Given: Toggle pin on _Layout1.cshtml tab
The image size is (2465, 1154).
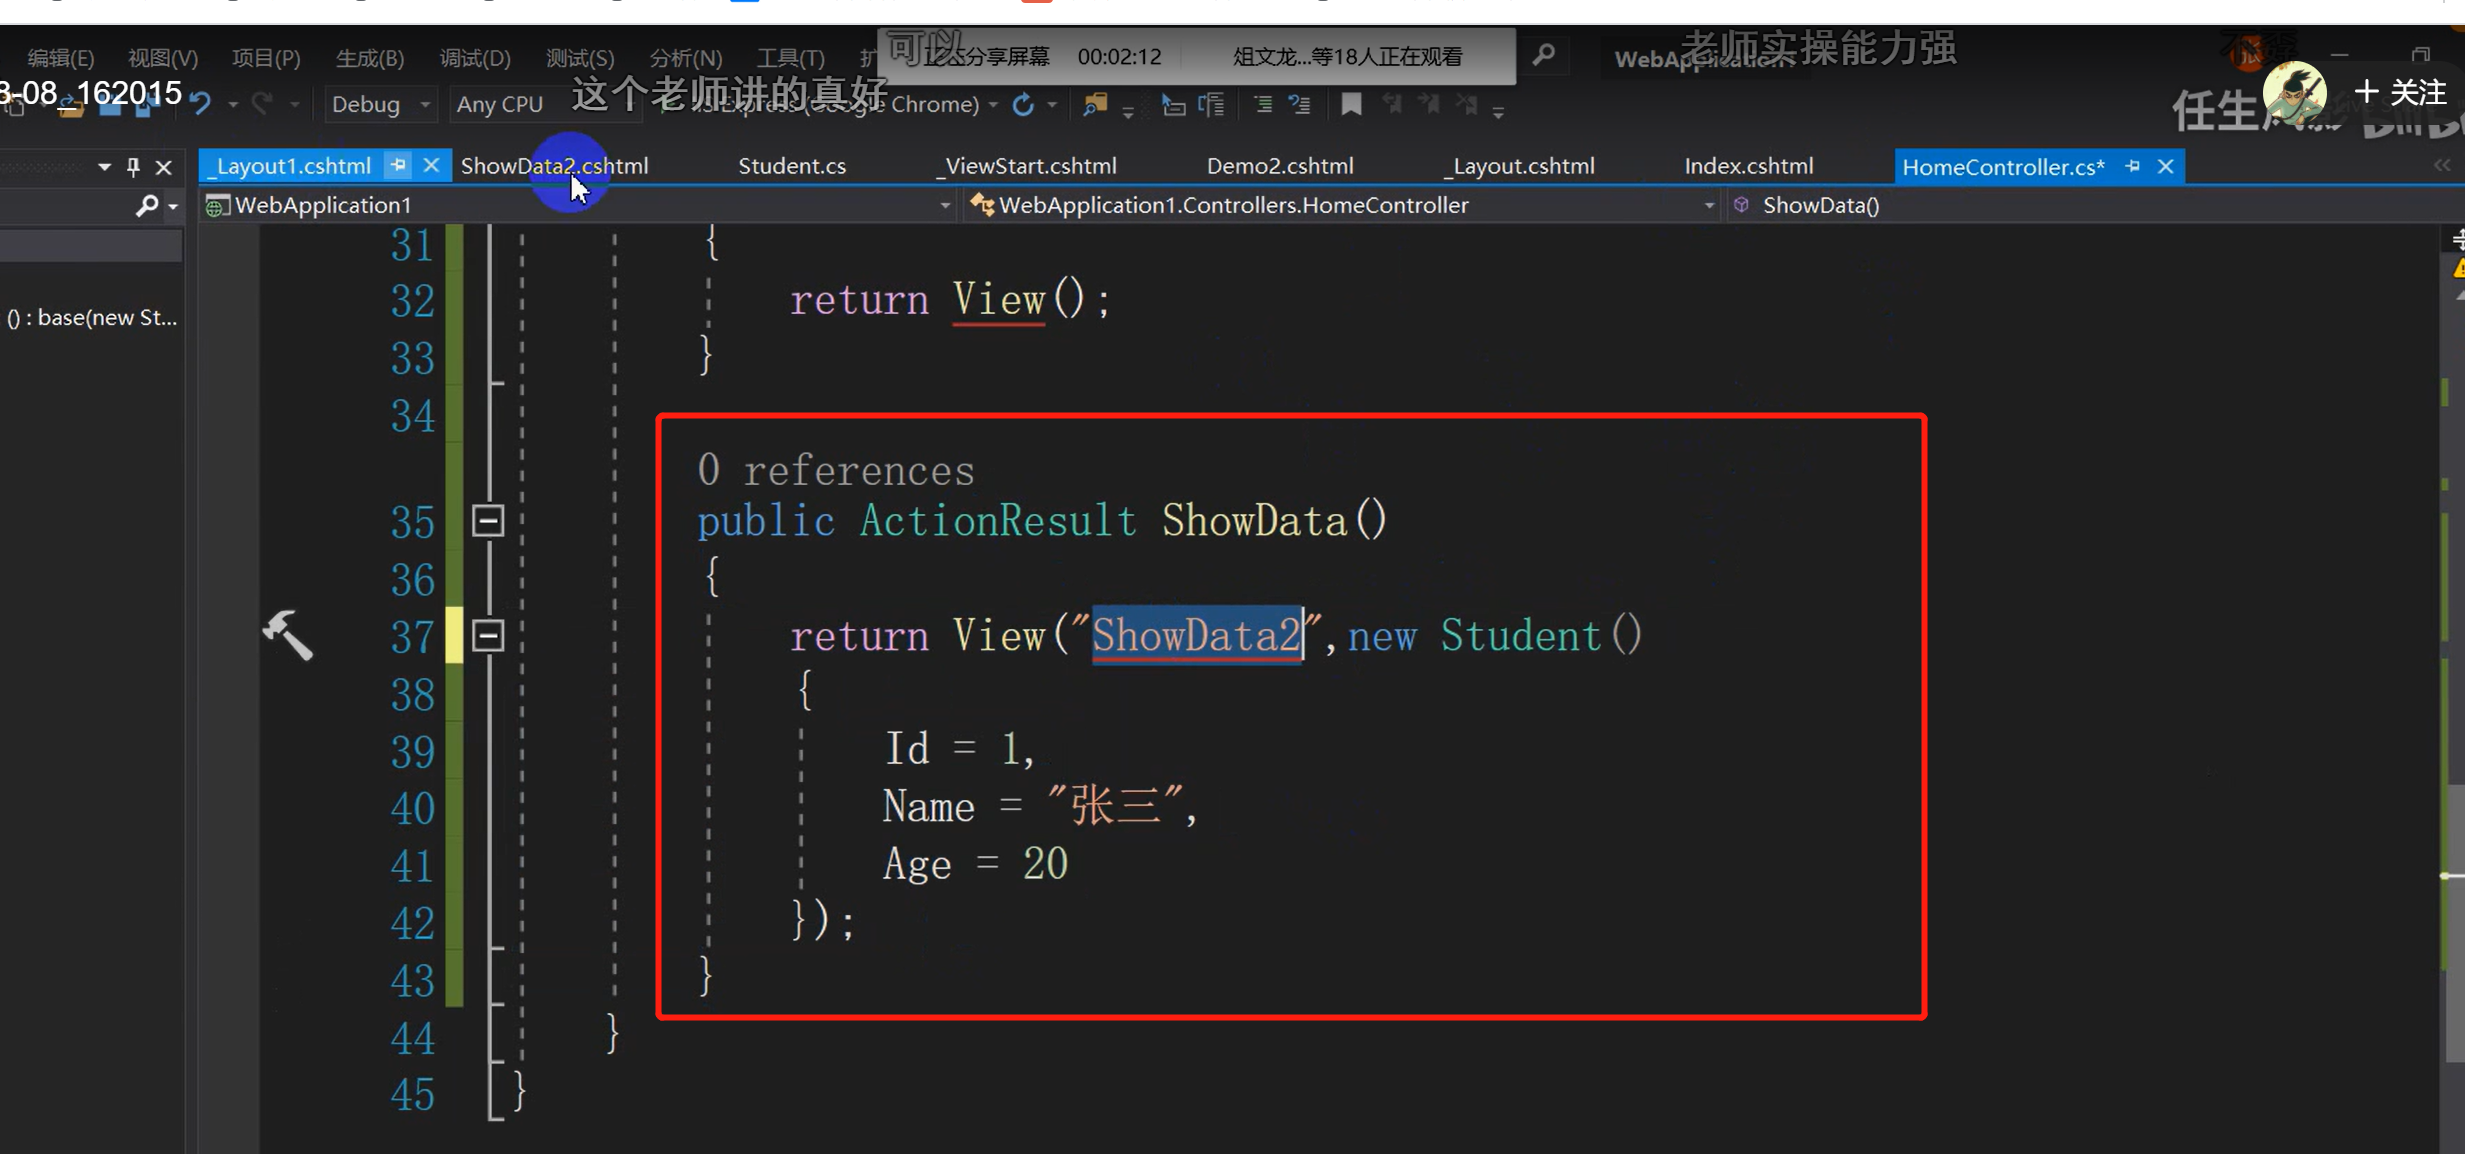Looking at the screenshot, I should pos(398,166).
